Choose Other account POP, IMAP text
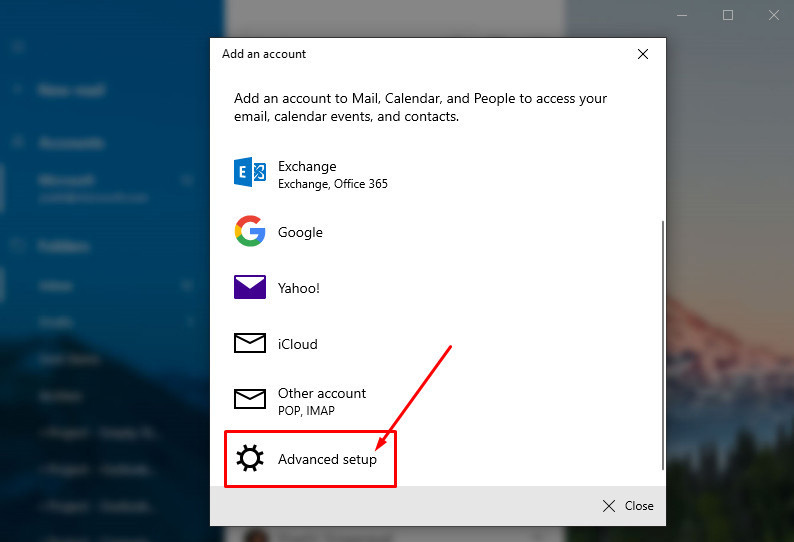This screenshot has width=794, height=542. click(321, 400)
